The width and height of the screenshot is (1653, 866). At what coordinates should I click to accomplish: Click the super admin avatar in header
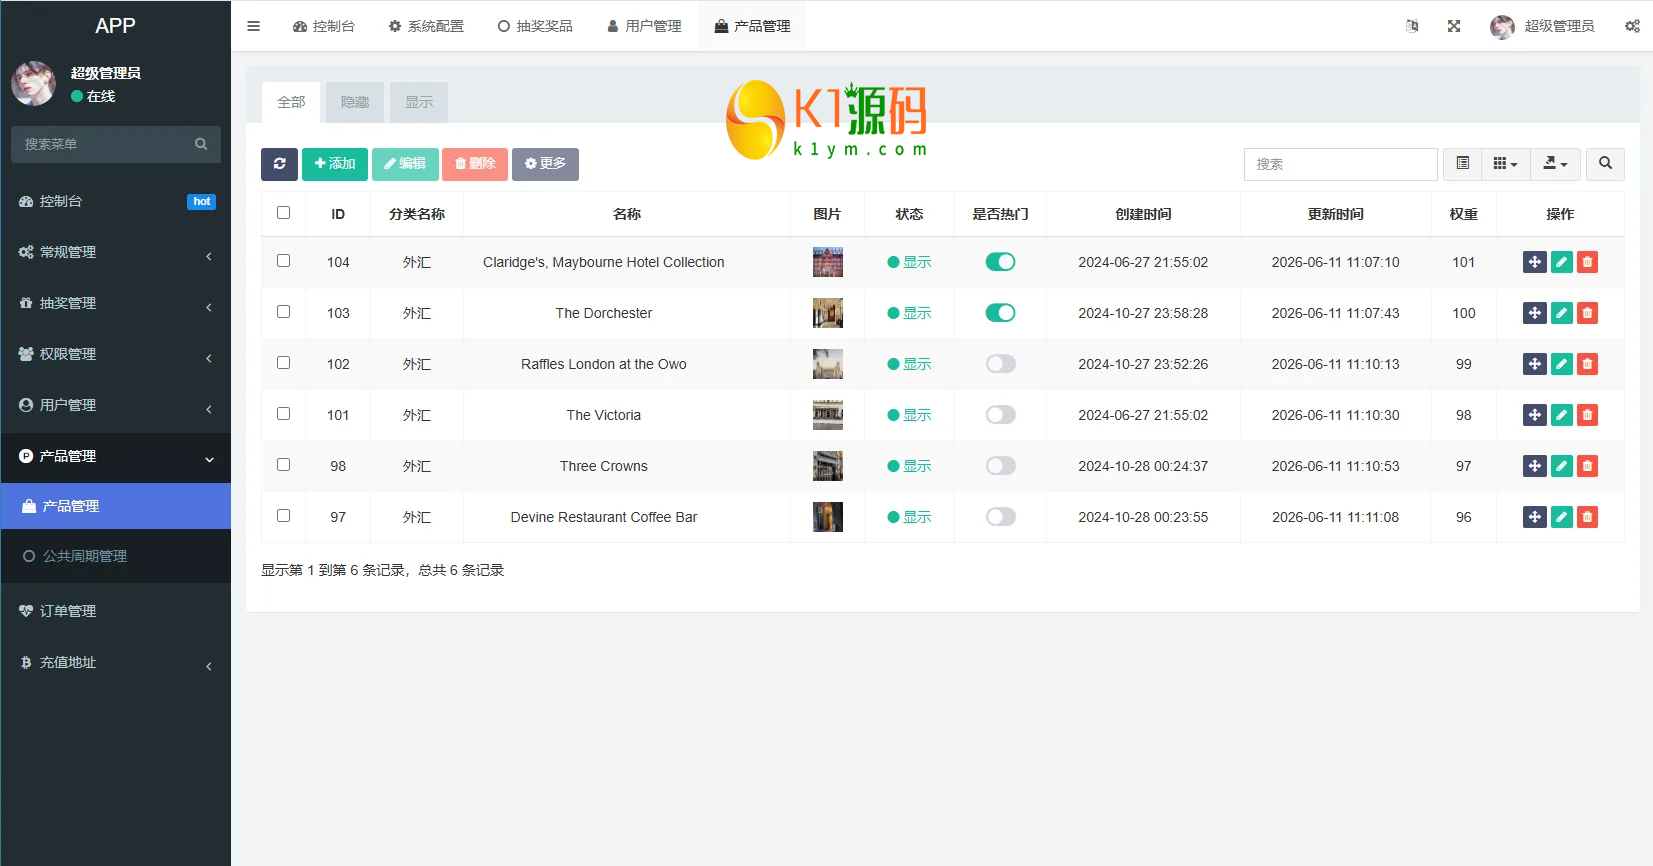coord(1502,27)
